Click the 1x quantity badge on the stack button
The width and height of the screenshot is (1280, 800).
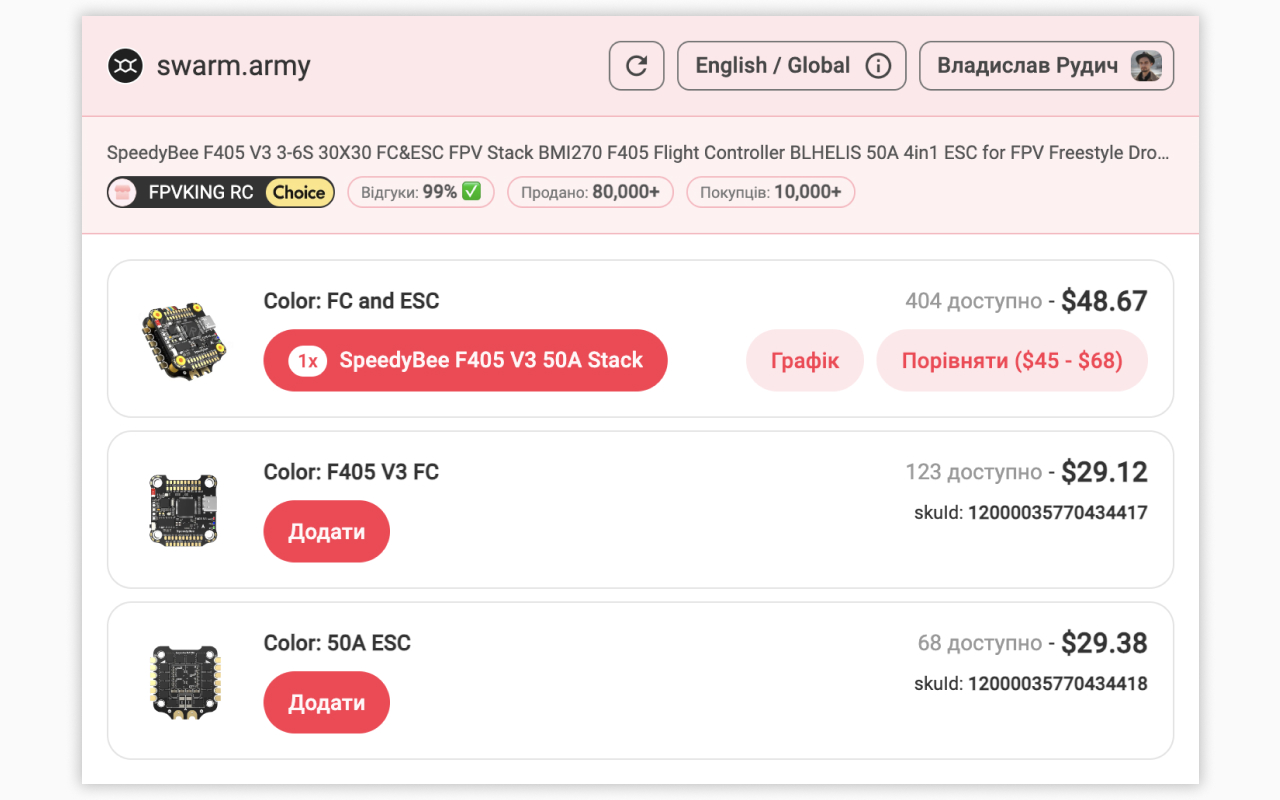click(x=306, y=360)
